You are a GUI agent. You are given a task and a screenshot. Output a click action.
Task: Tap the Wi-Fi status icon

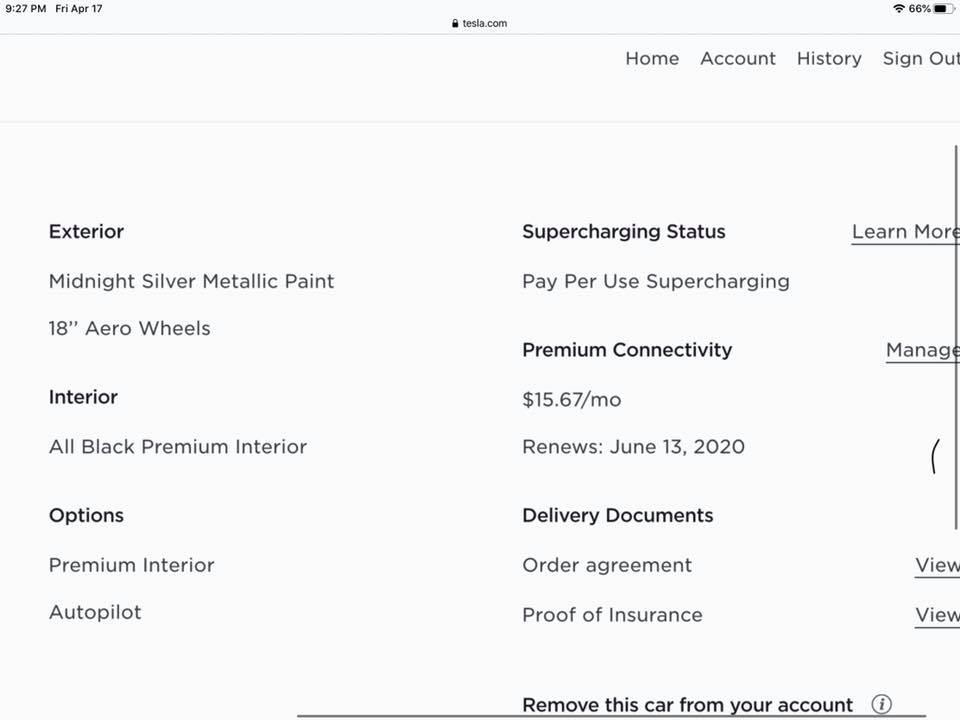[899, 8]
